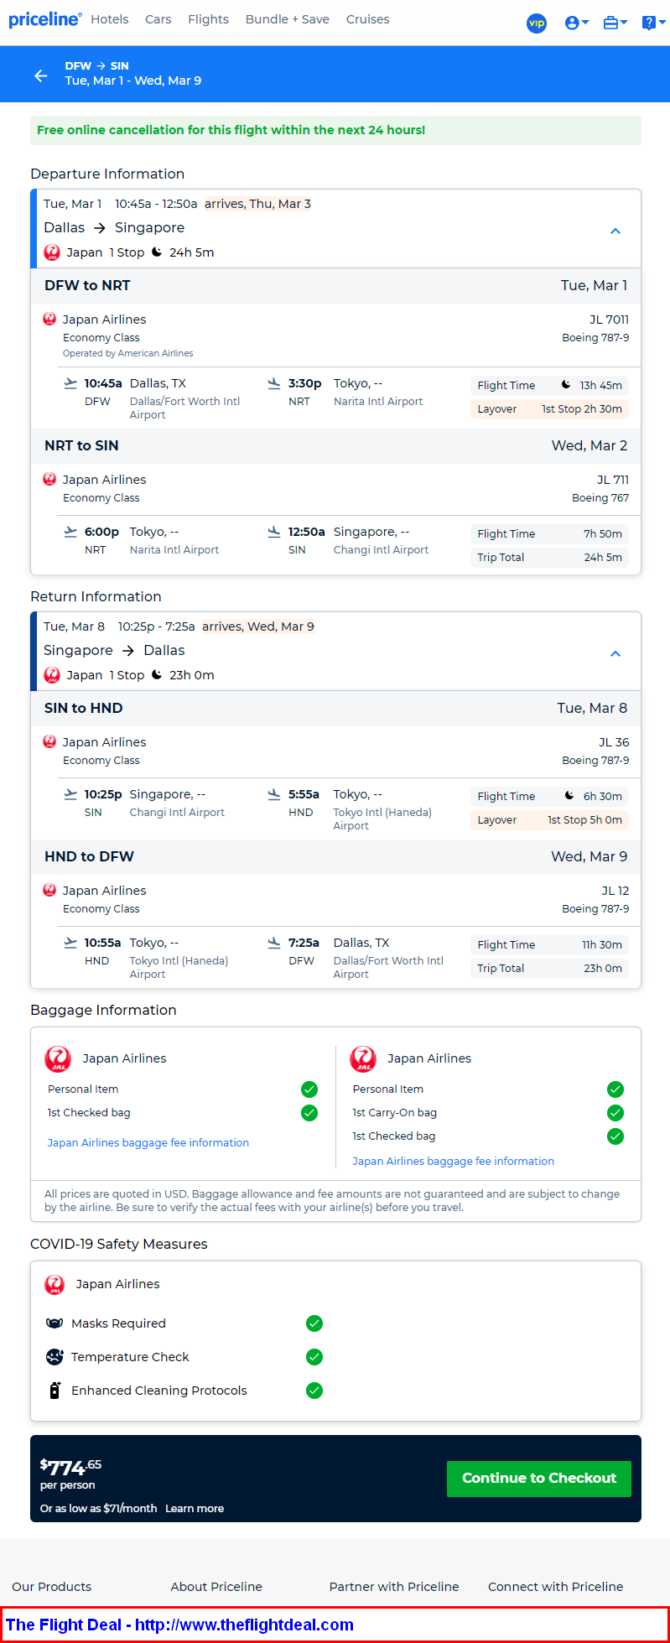
Task: Click overnight moon icon beside 6h 30m
Action: pyautogui.click(x=570, y=796)
